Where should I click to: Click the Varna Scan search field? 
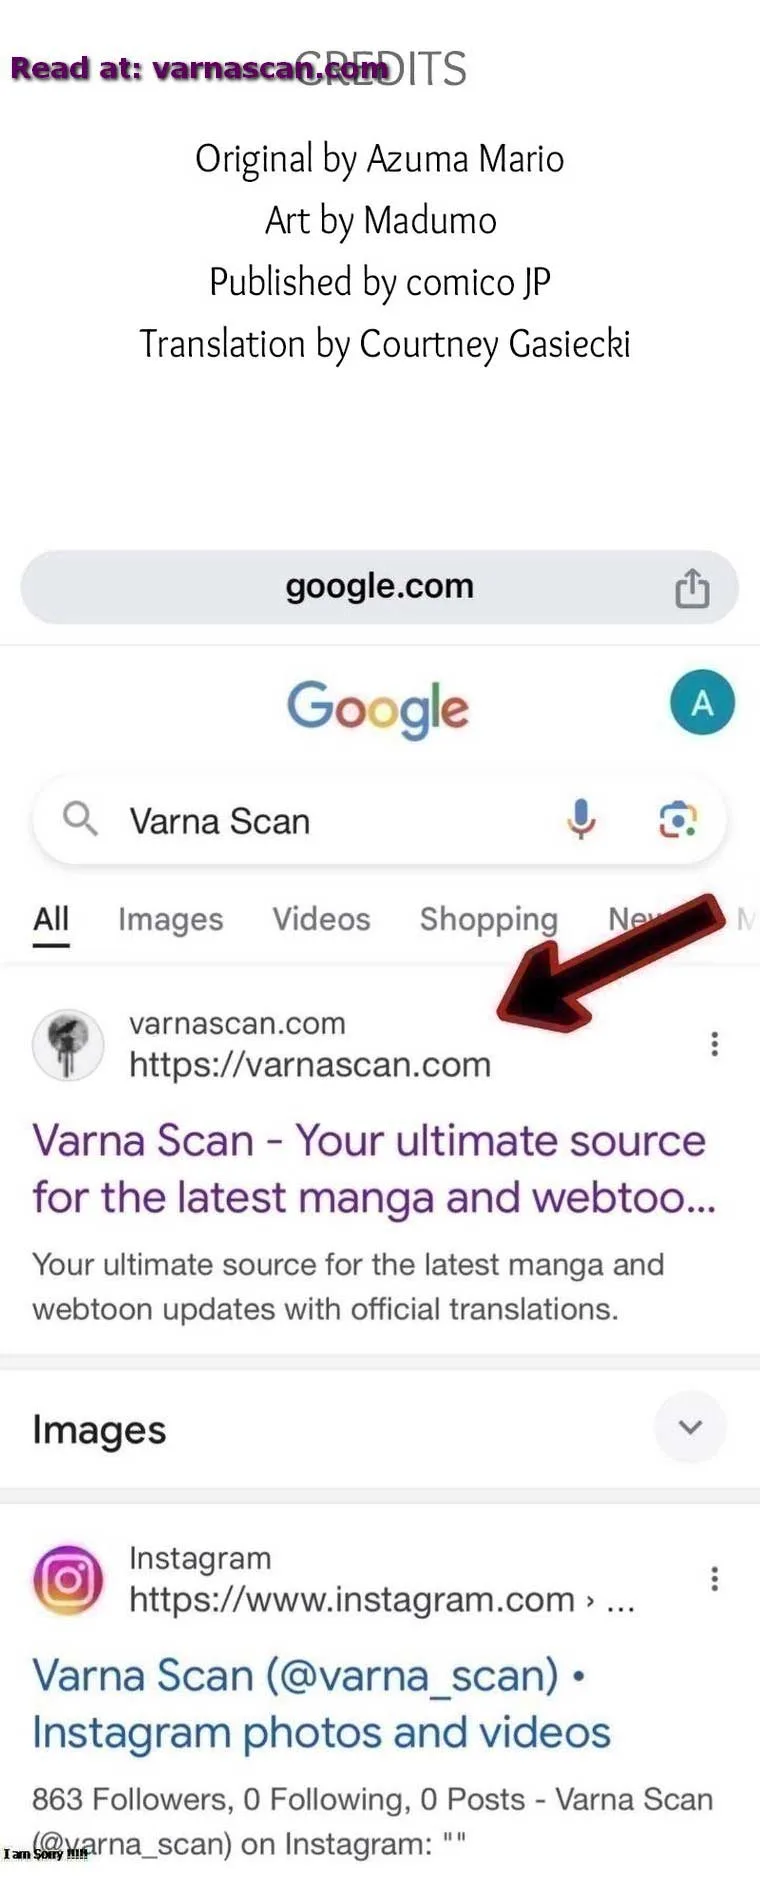click(x=380, y=820)
